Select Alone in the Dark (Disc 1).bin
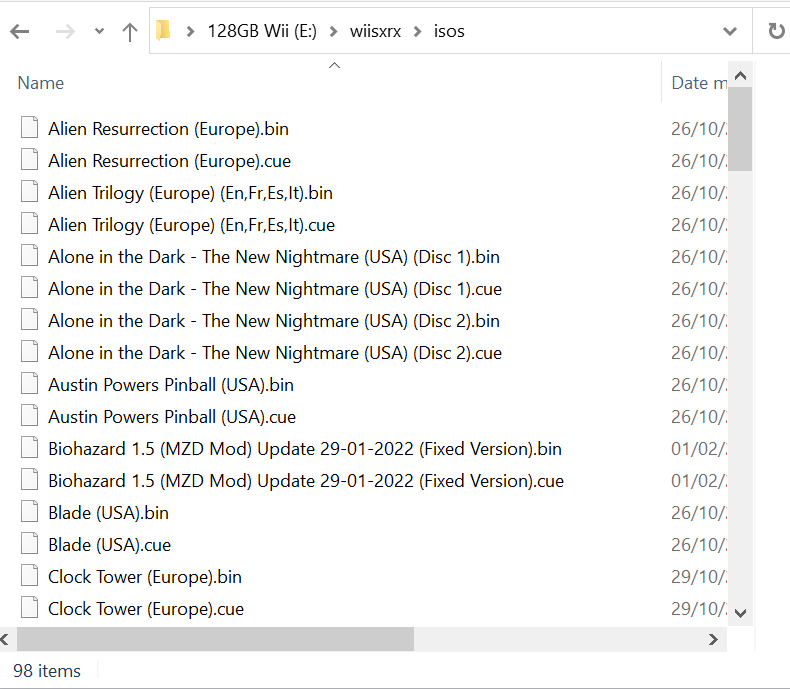The image size is (790, 689). click(274, 257)
